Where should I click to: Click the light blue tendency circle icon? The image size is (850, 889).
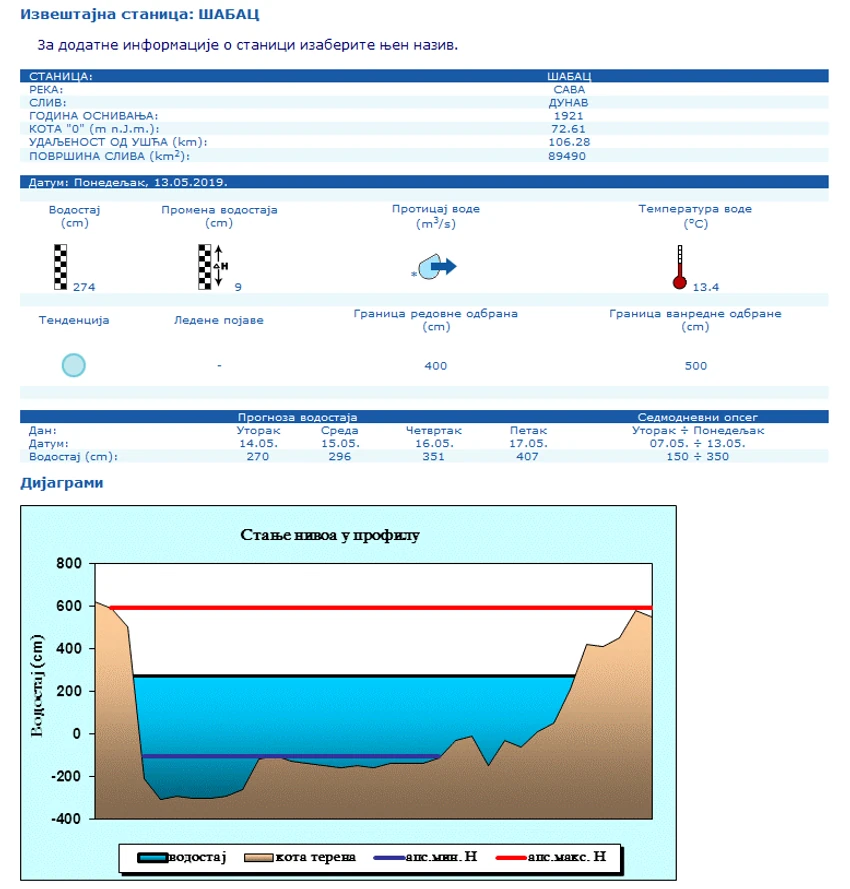(x=74, y=365)
